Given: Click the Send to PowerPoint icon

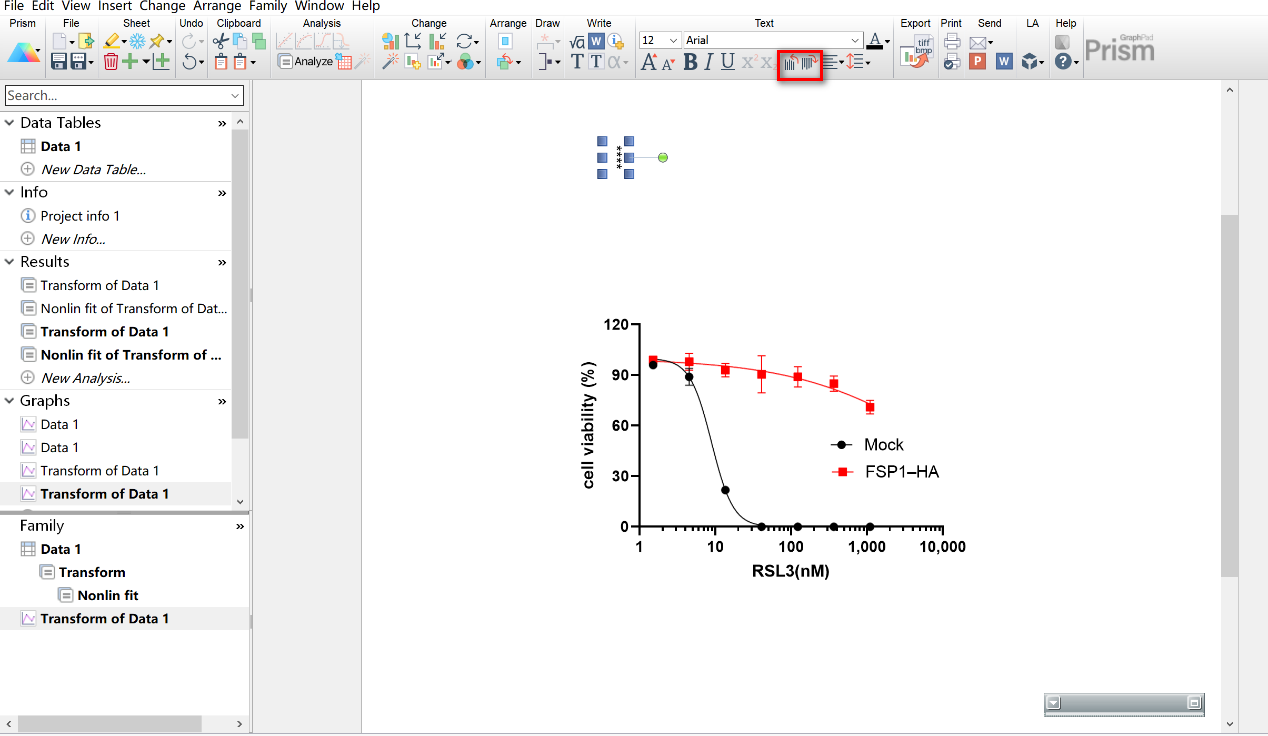Looking at the screenshot, I should 978,62.
